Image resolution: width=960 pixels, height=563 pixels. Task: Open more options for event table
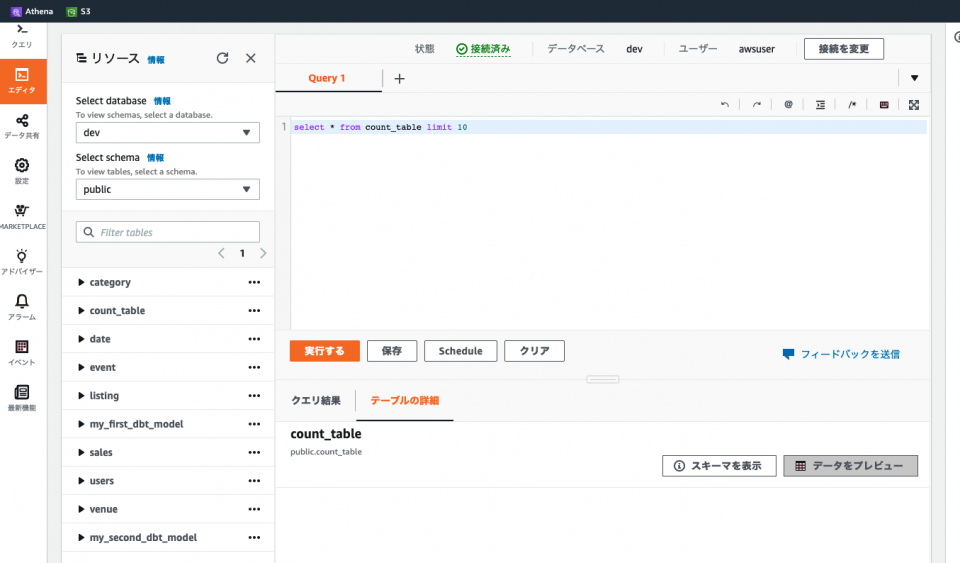[254, 367]
